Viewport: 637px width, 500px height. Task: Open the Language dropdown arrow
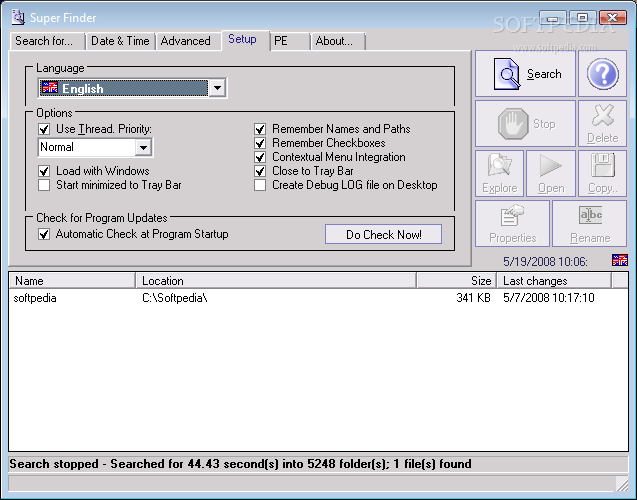217,88
